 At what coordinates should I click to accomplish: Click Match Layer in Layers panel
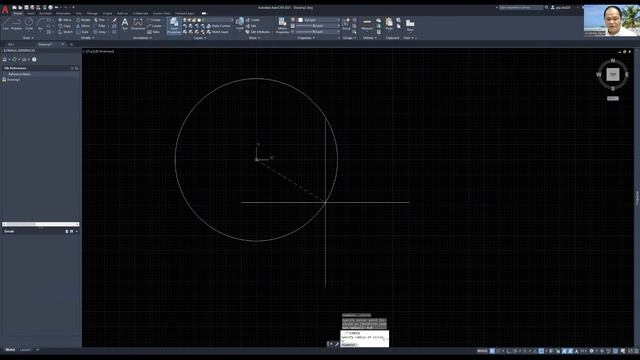[218, 32]
